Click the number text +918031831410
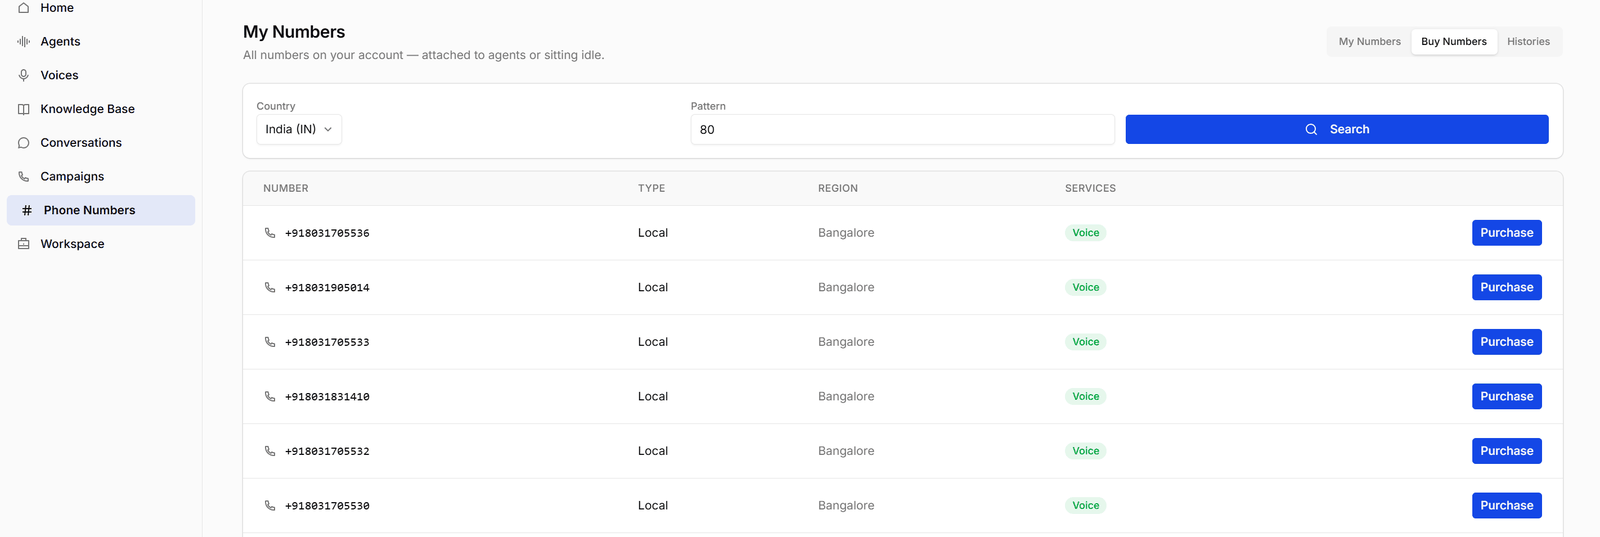Image resolution: width=1600 pixels, height=537 pixels. pyautogui.click(x=327, y=397)
